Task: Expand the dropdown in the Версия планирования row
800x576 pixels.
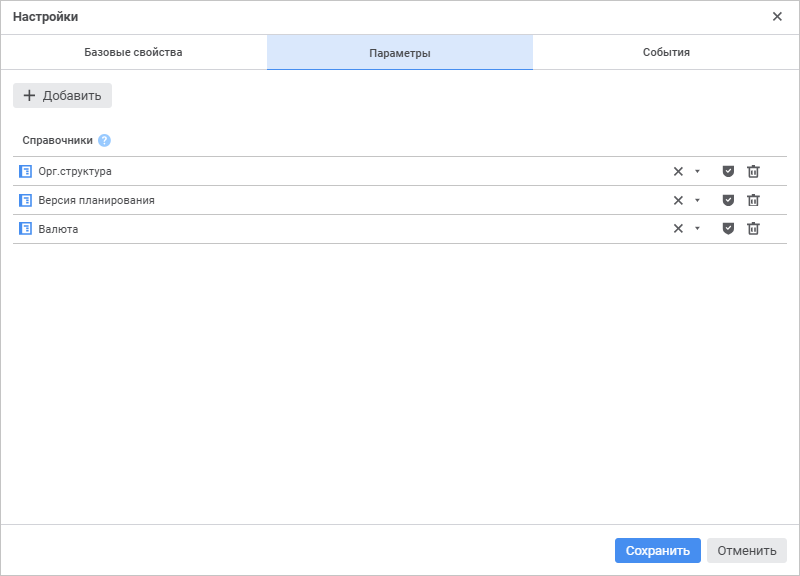Action: pyautogui.click(x=697, y=200)
